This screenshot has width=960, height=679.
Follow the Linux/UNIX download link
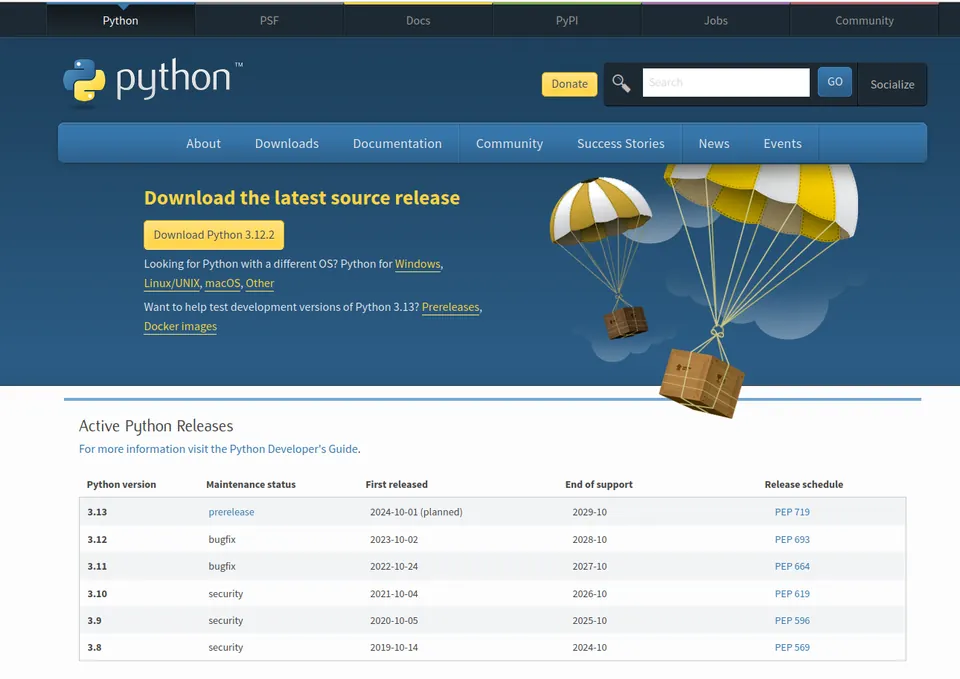tap(171, 283)
